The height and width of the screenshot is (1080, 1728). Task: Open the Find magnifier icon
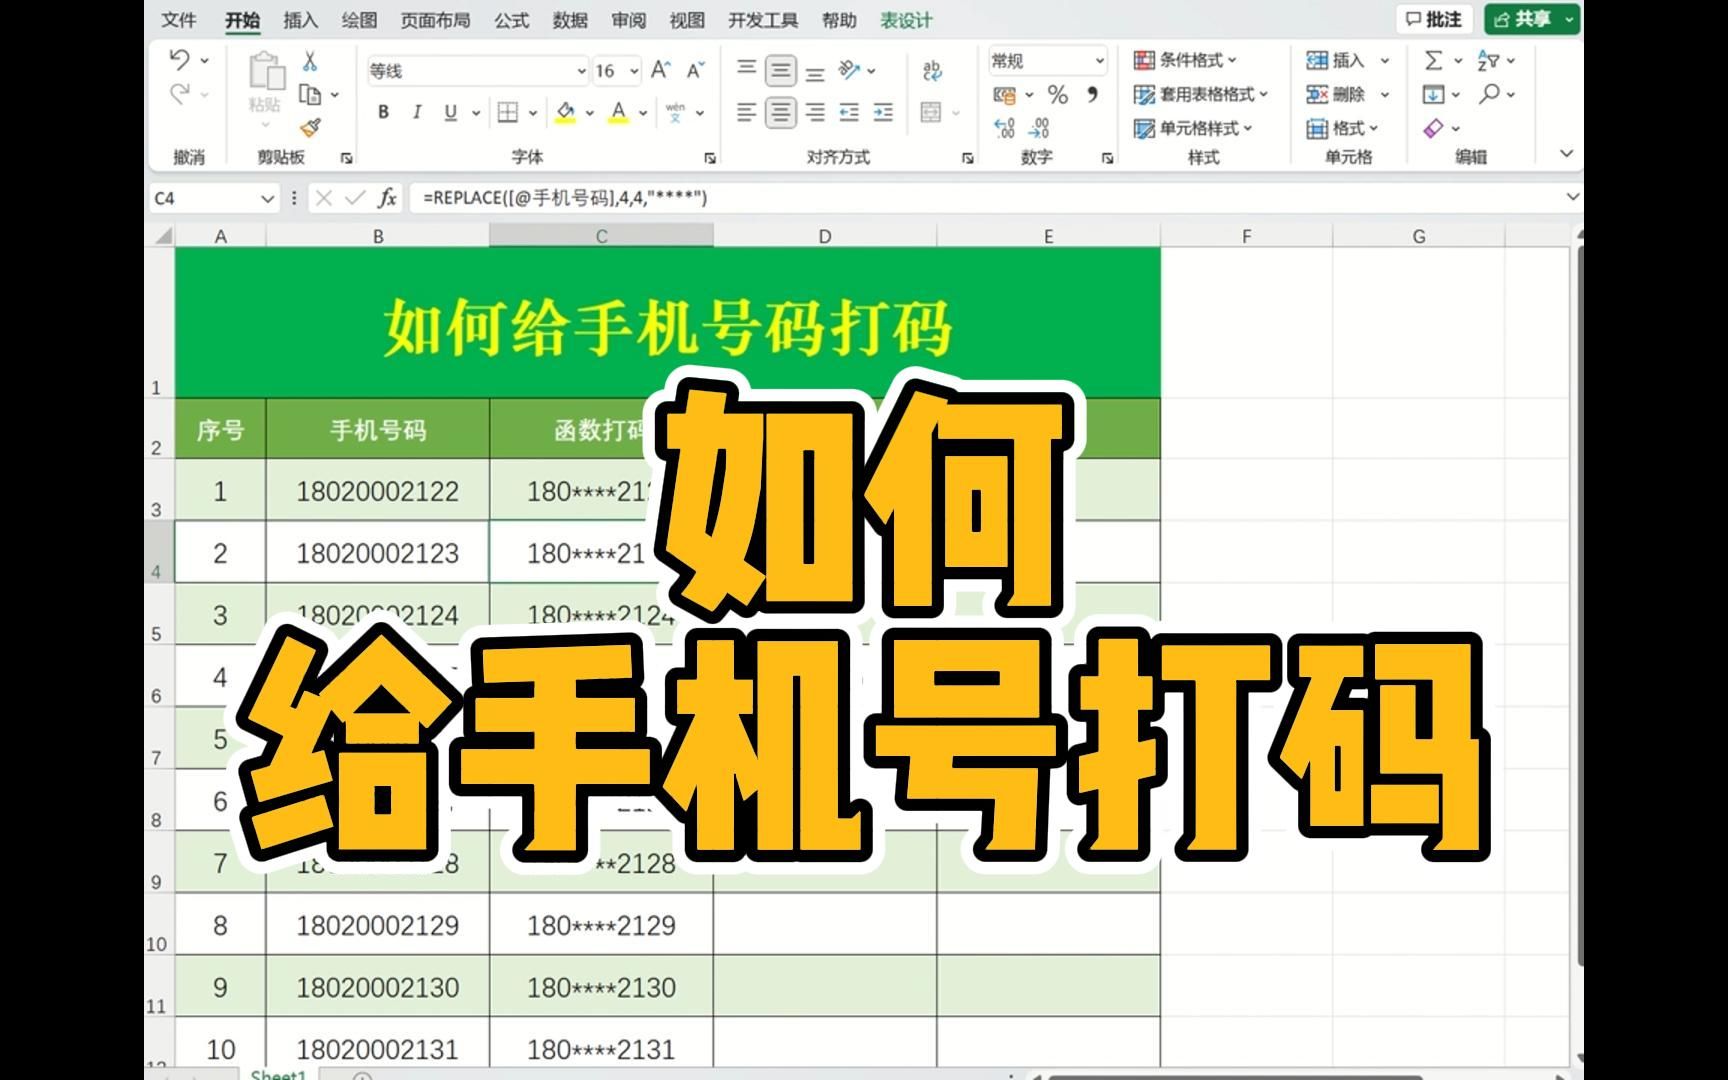1490,95
